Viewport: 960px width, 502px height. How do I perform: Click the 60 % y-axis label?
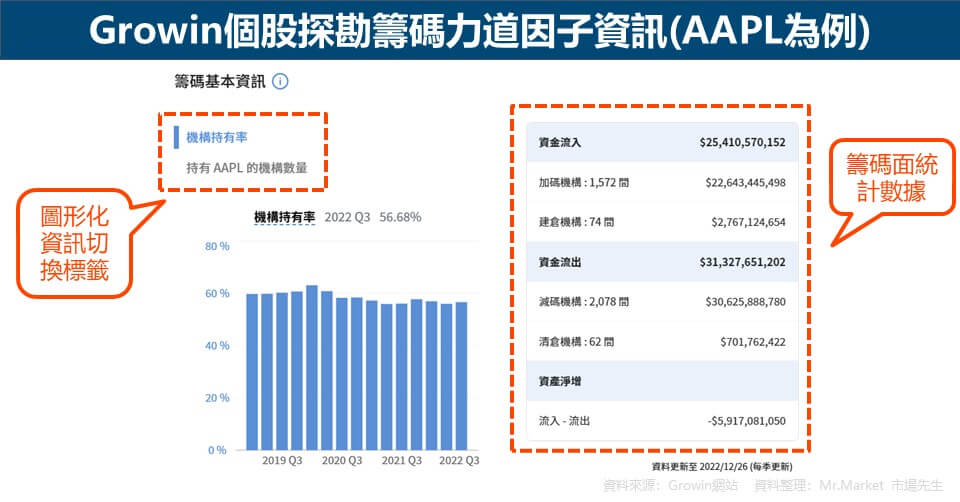[217, 293]
